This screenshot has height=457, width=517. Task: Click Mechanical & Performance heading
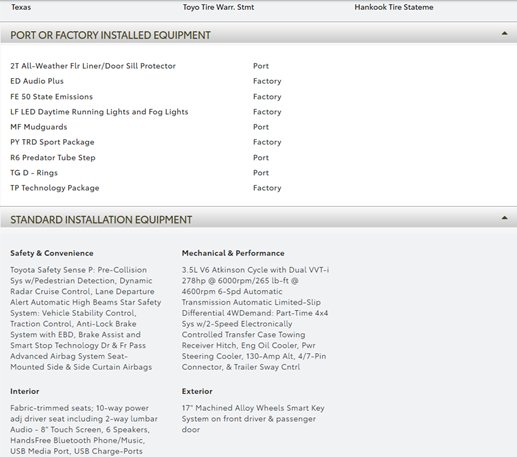pyautogui.click(x=233, y=253)
